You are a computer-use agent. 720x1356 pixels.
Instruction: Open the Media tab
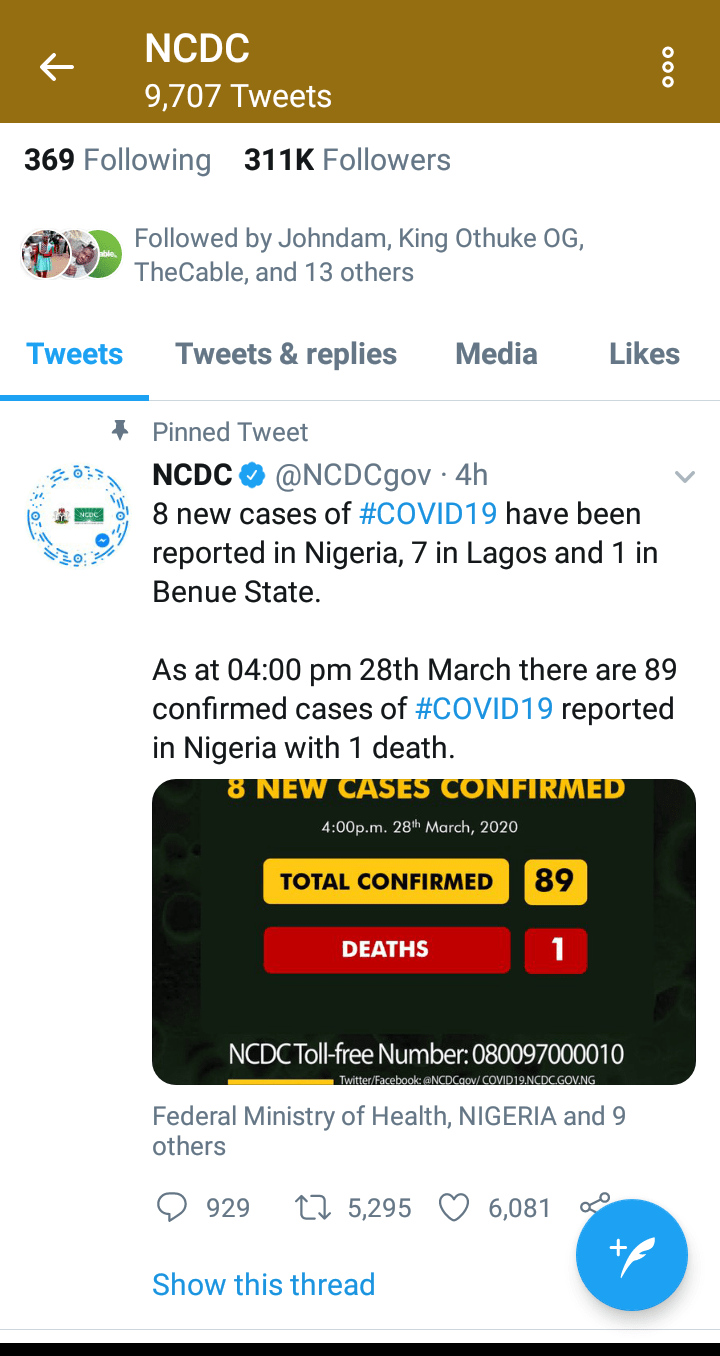[x=496, y=354]
